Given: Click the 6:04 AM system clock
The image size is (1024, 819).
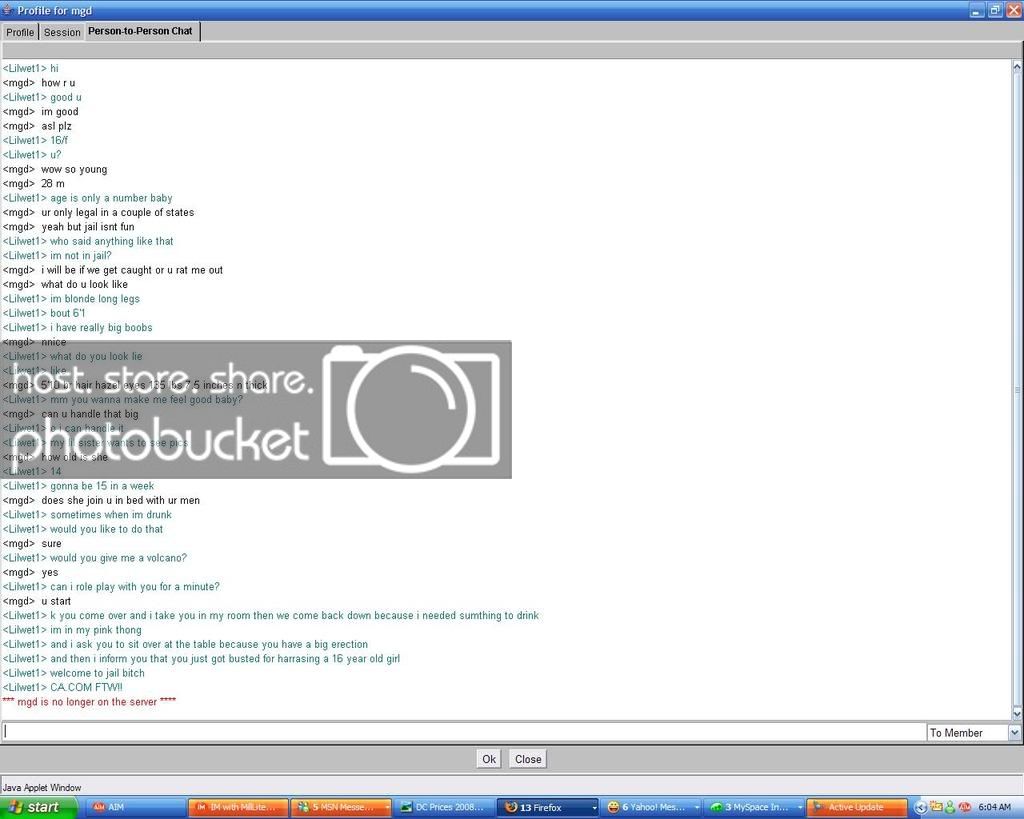Looking at the screenshot, I should pyautogui.click(x=994, y=807).
